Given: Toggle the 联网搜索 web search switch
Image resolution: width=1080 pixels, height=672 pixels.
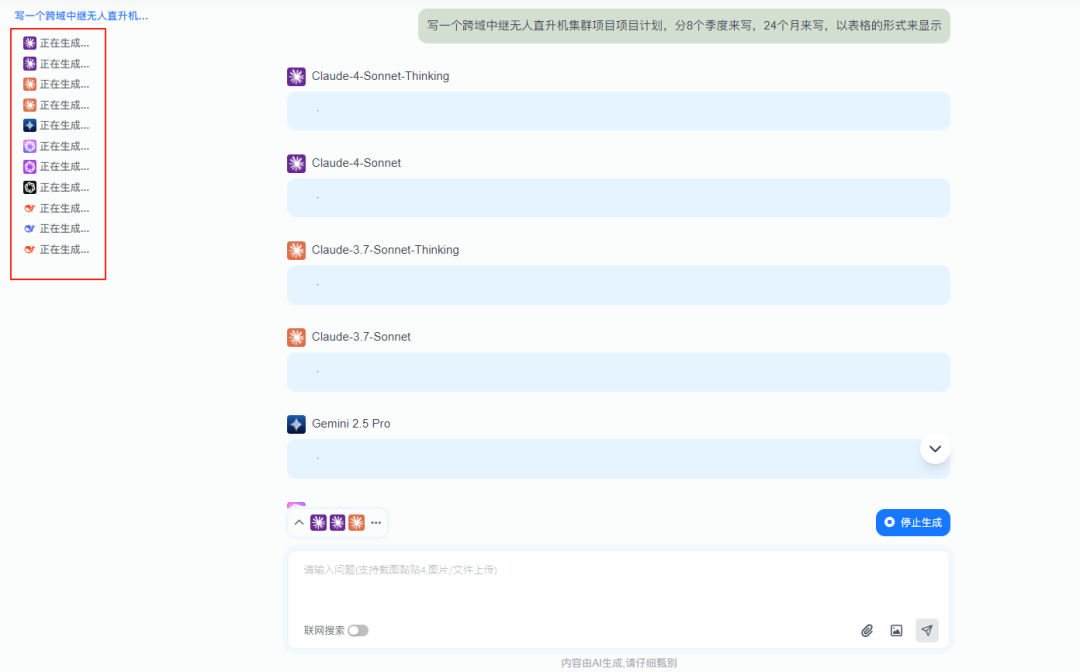Looking at the screenshot, I should click(x=358, y=631).
